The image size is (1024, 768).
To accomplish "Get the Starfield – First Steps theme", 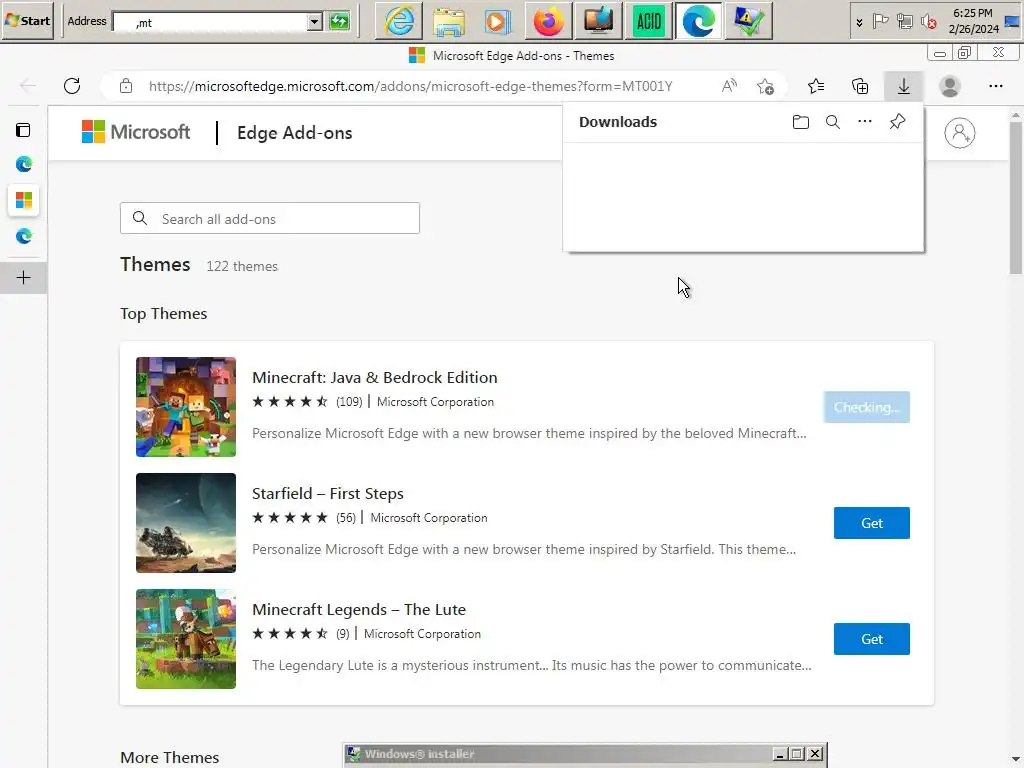I will point(871,522).
